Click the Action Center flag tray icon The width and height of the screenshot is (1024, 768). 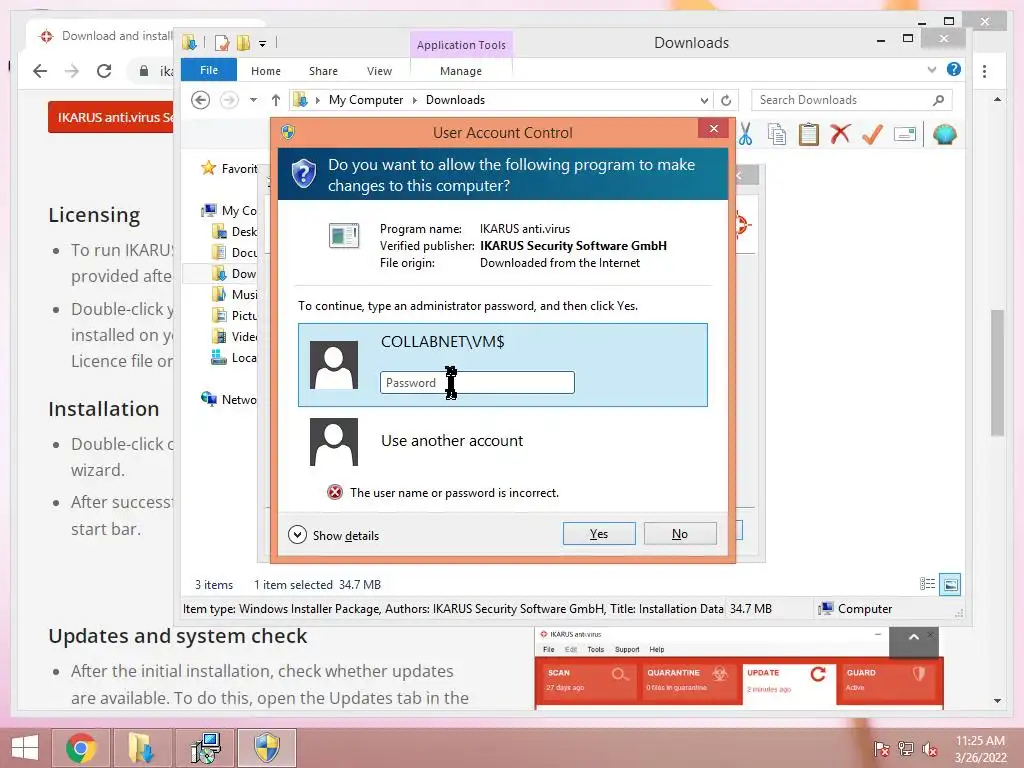click(881, 749)
